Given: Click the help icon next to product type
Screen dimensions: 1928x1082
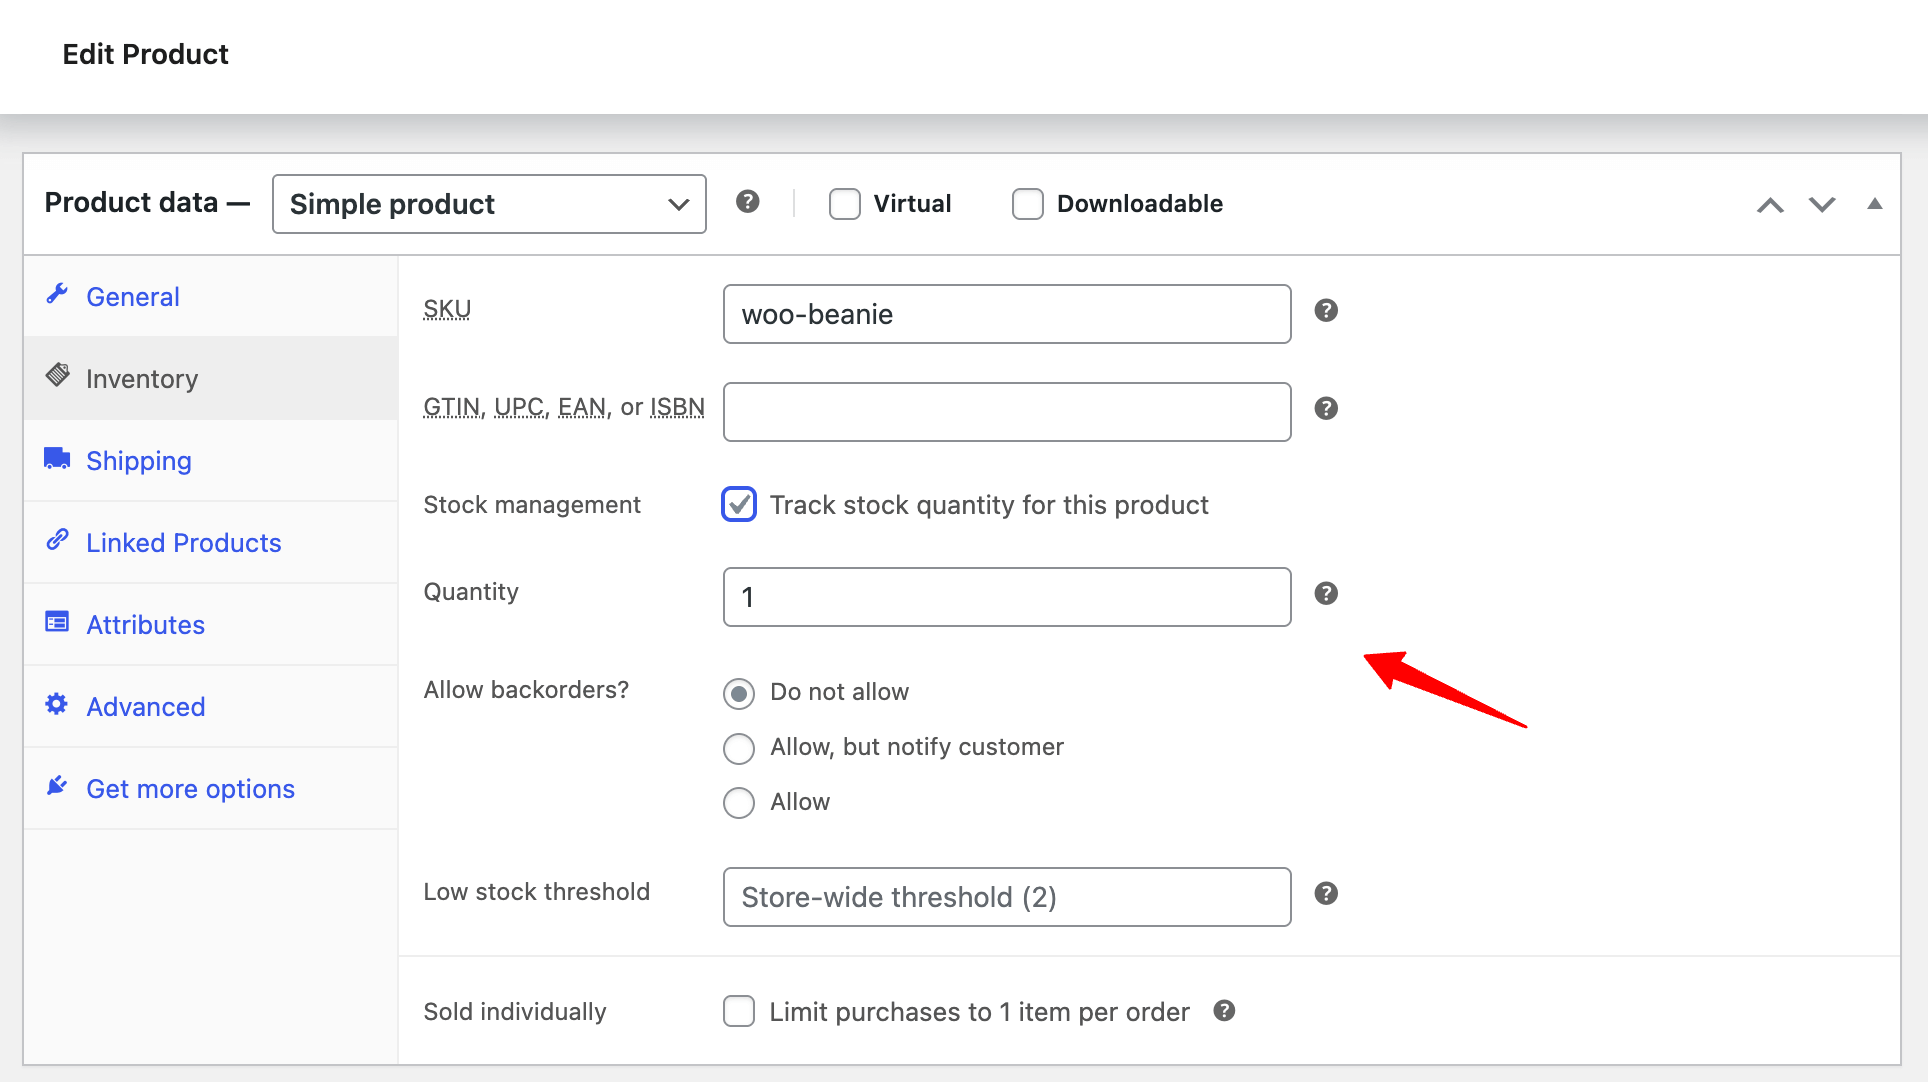Looking at the screenshot, I should [x=747, y=202].
